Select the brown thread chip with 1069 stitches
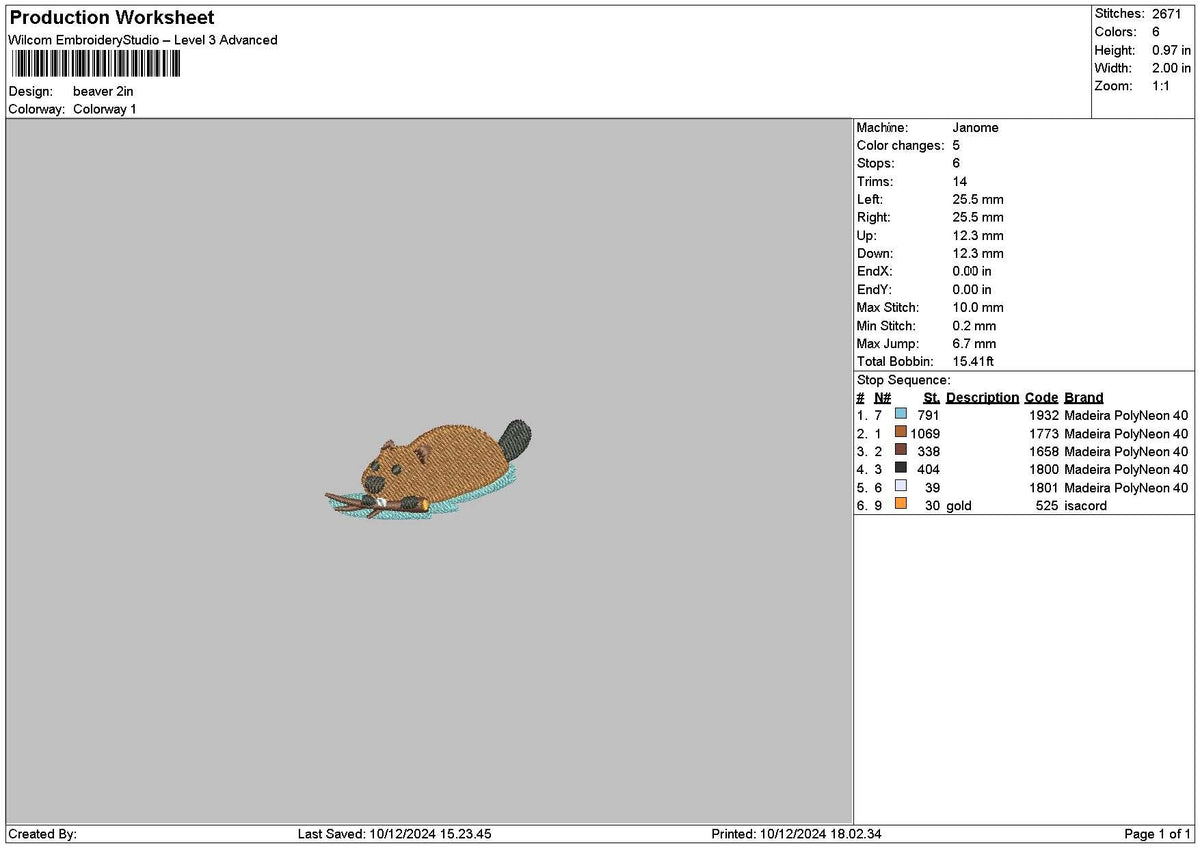 click(x=901, y=433)
